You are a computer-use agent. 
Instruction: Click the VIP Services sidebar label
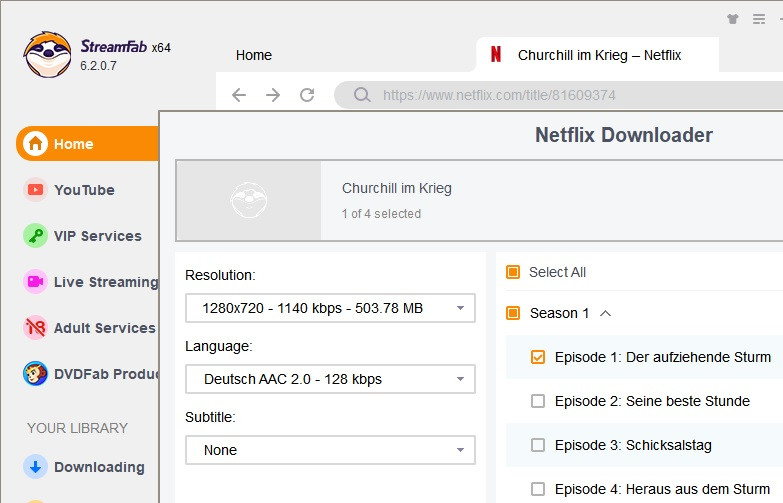click(x=98, y=236)
